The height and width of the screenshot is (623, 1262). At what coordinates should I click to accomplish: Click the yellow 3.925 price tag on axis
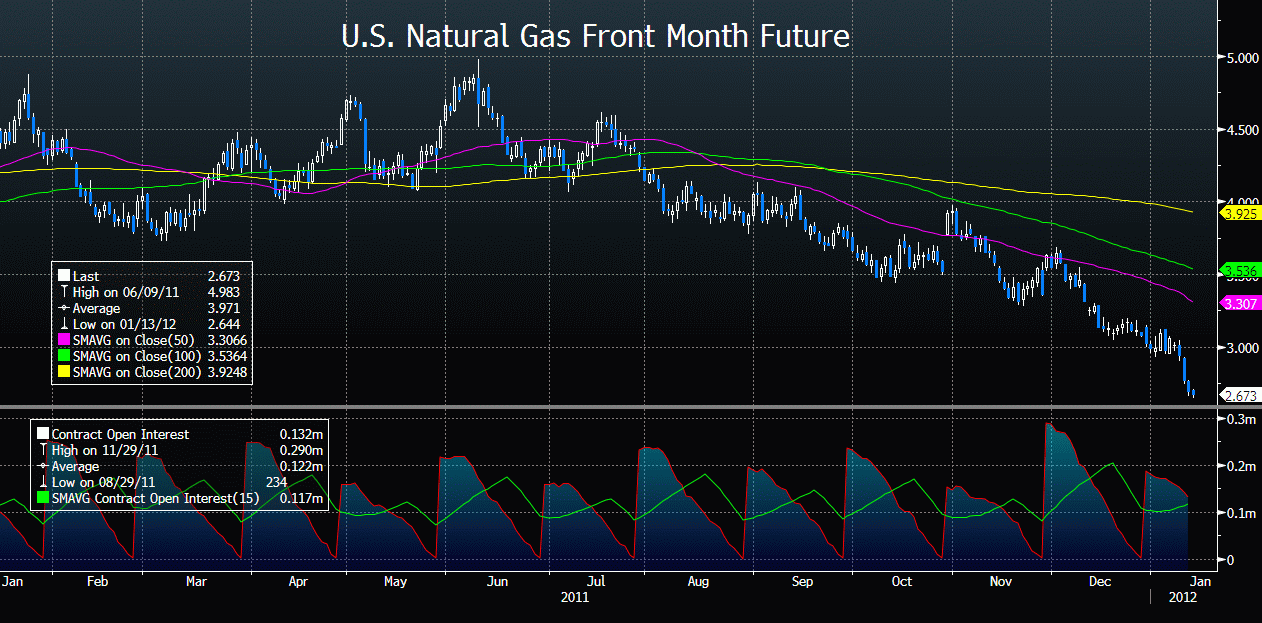pos(1239,213)
